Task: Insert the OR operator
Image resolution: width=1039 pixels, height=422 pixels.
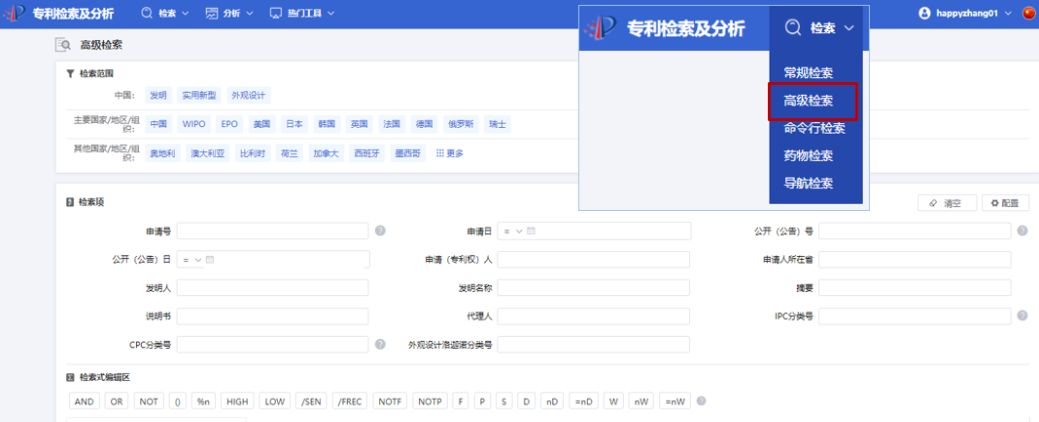Action: [116, 401]
